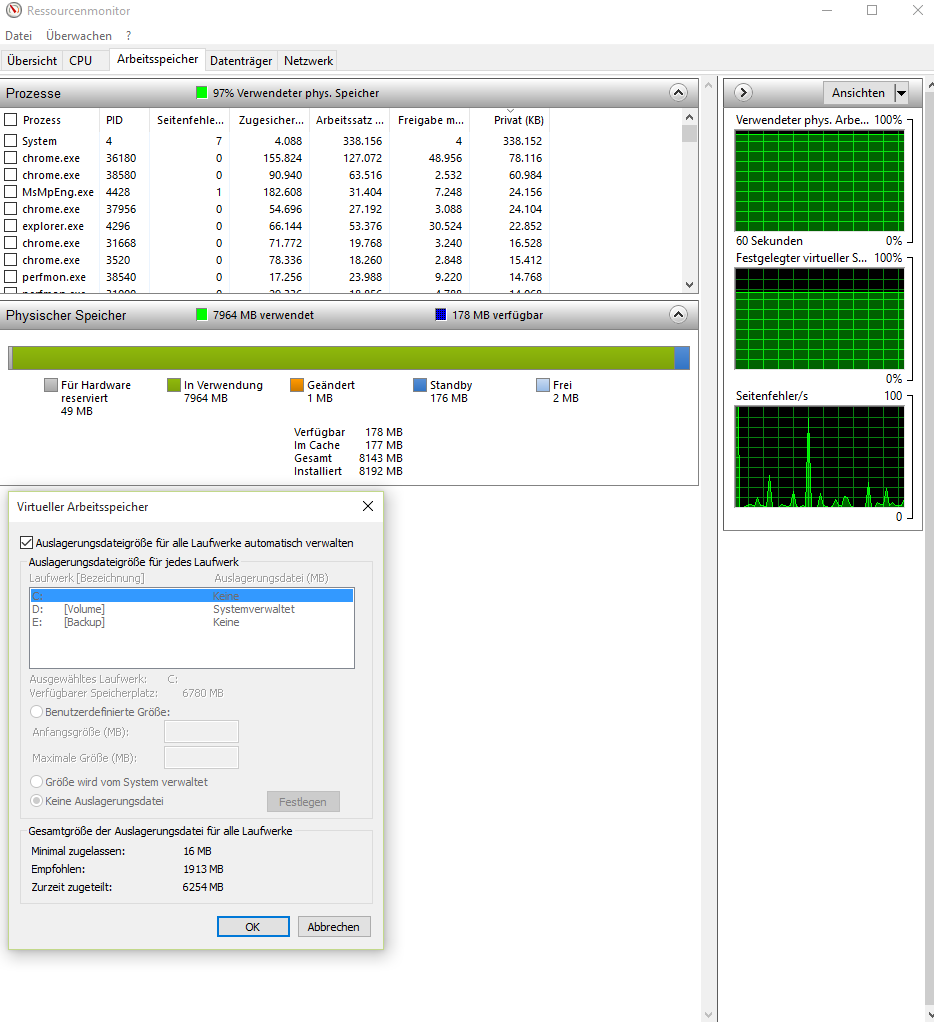Confirm the dialog with OK
The height and width of the screenshot is (1022, 934).
[253, 927]
